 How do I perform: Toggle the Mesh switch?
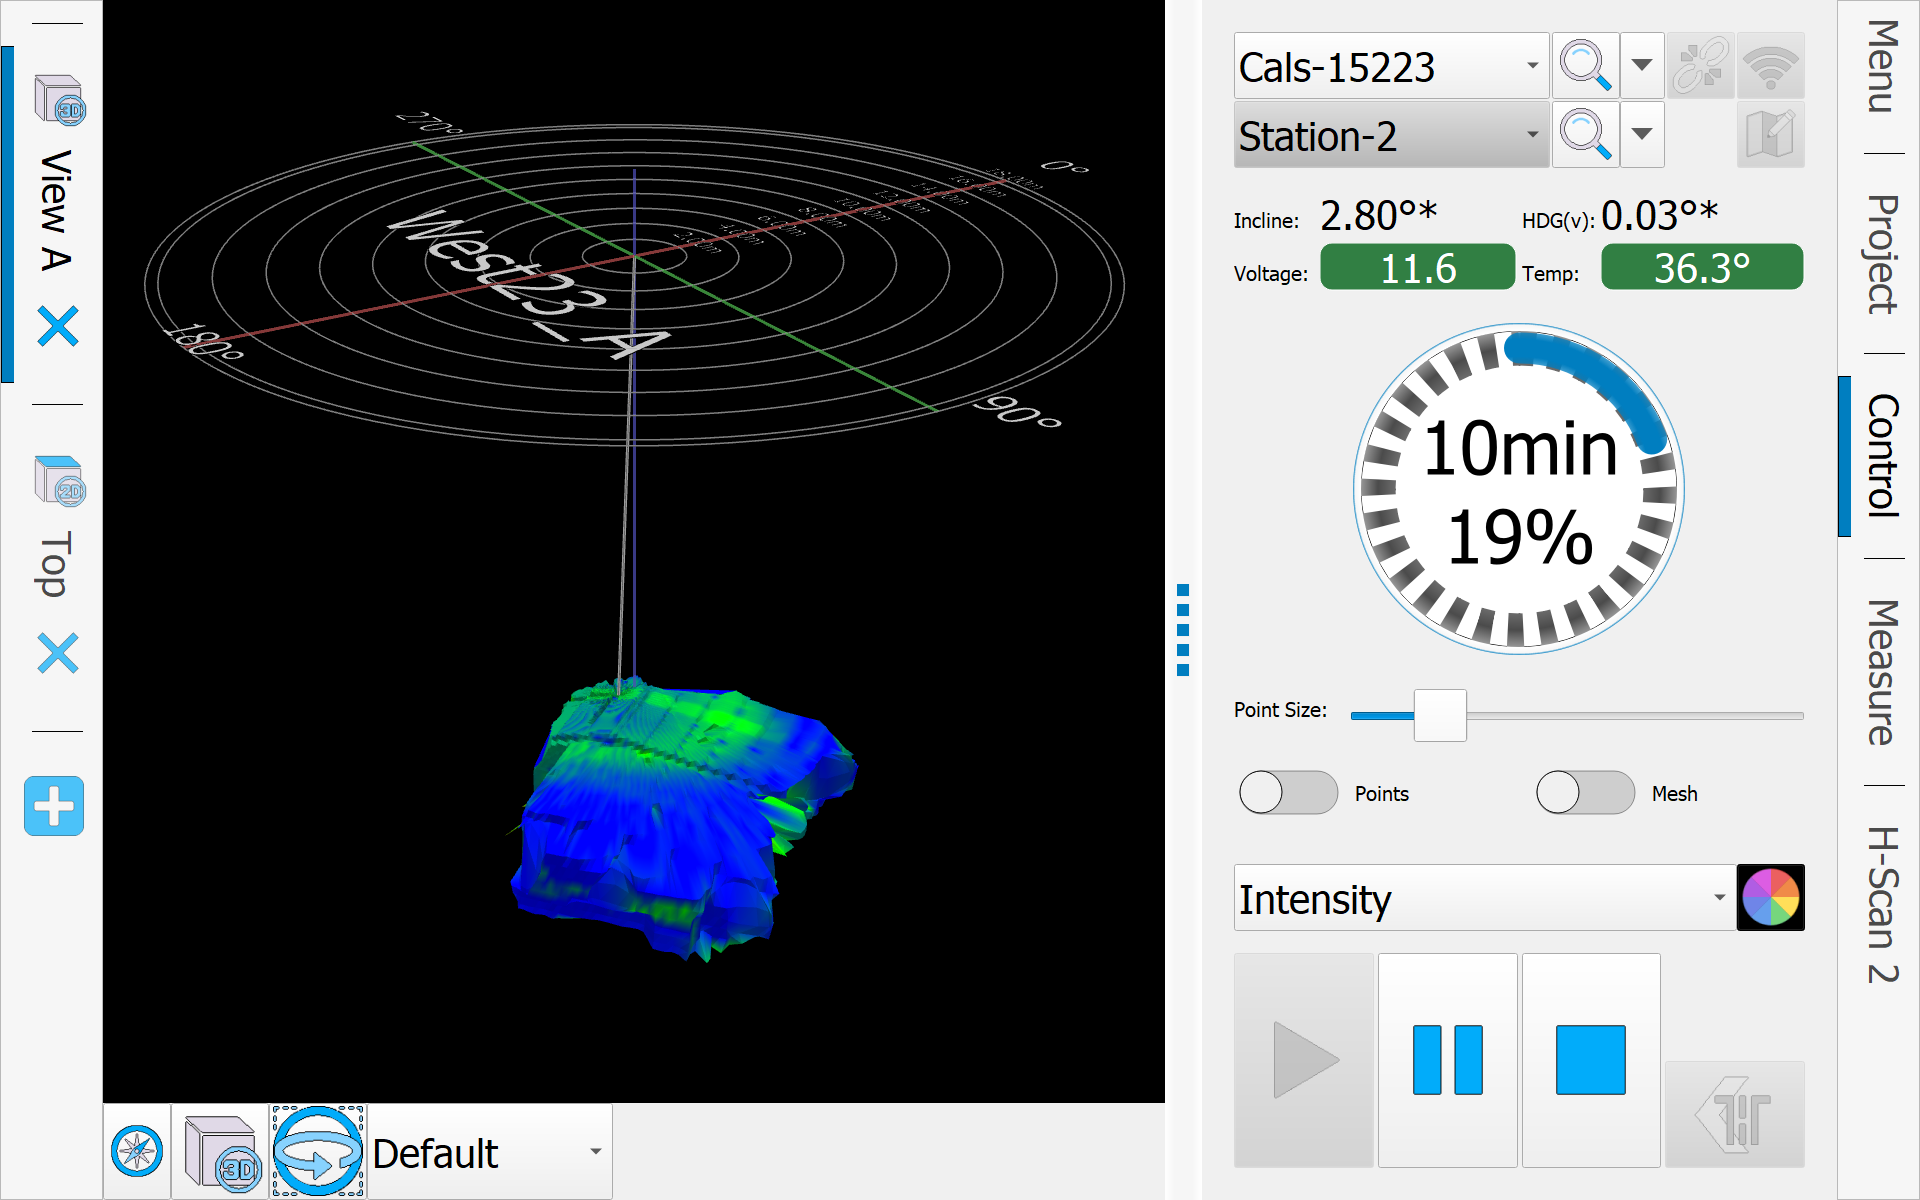[1585, 793]
